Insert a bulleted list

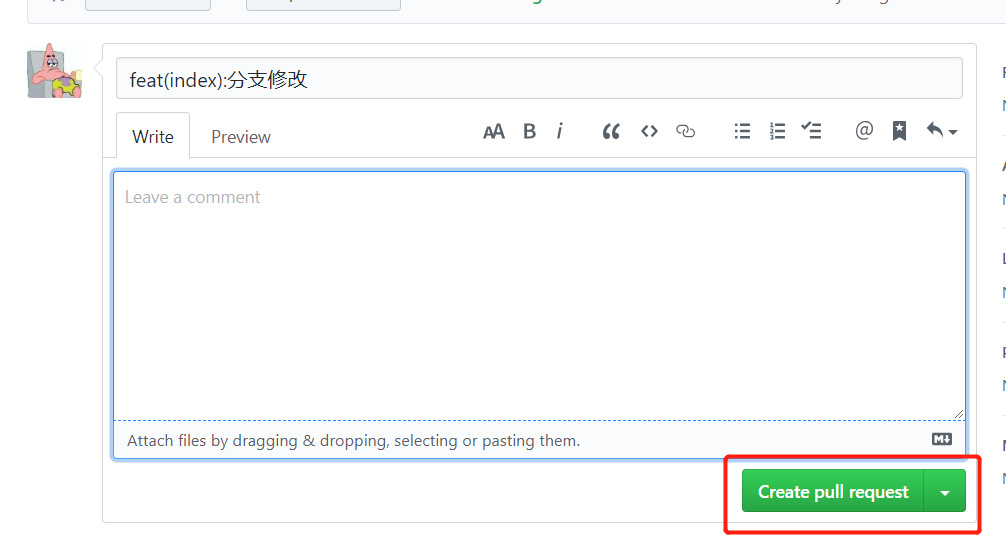click(742, 131)
